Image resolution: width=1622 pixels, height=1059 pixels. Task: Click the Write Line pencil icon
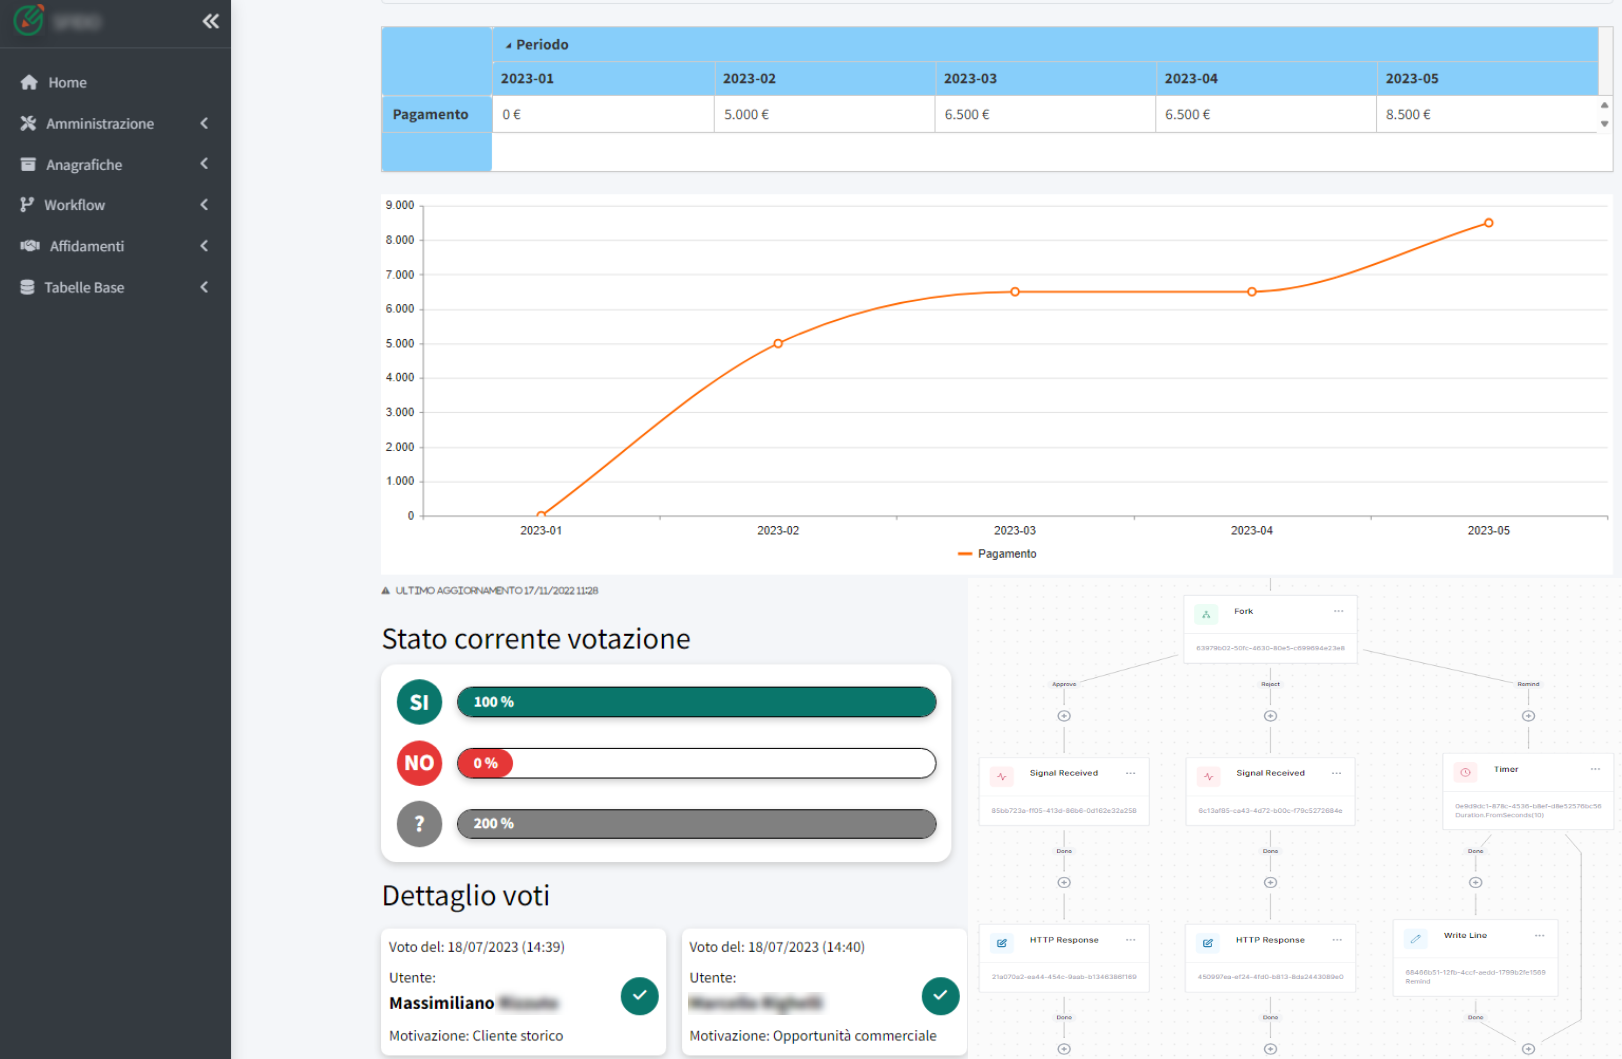1415,939
